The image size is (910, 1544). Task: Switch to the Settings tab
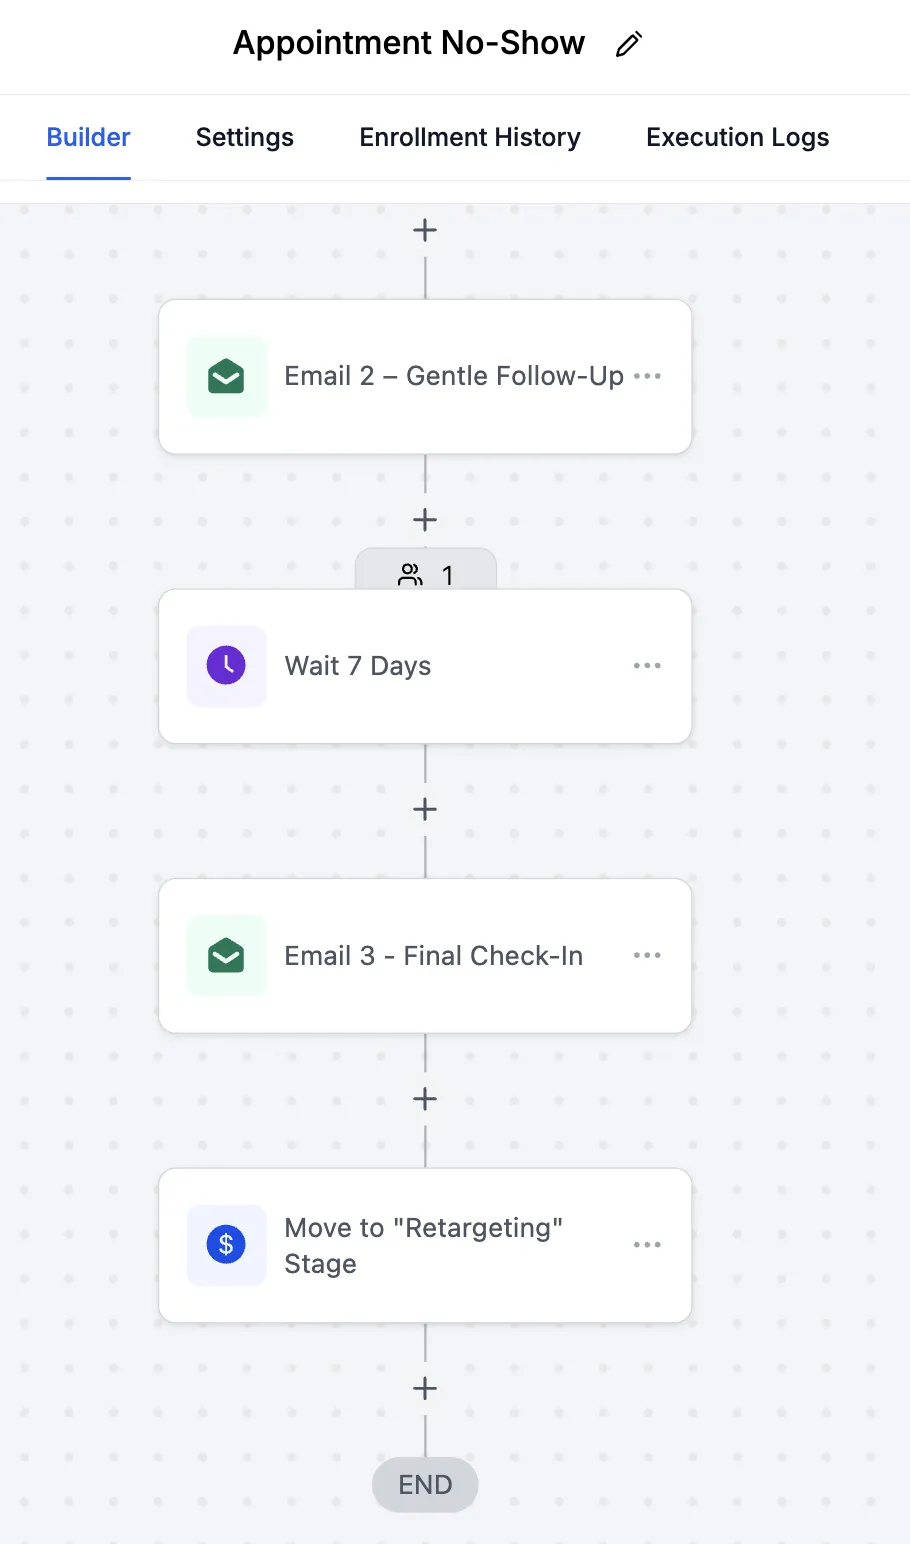pyautogui.click(x=245, y=137)
